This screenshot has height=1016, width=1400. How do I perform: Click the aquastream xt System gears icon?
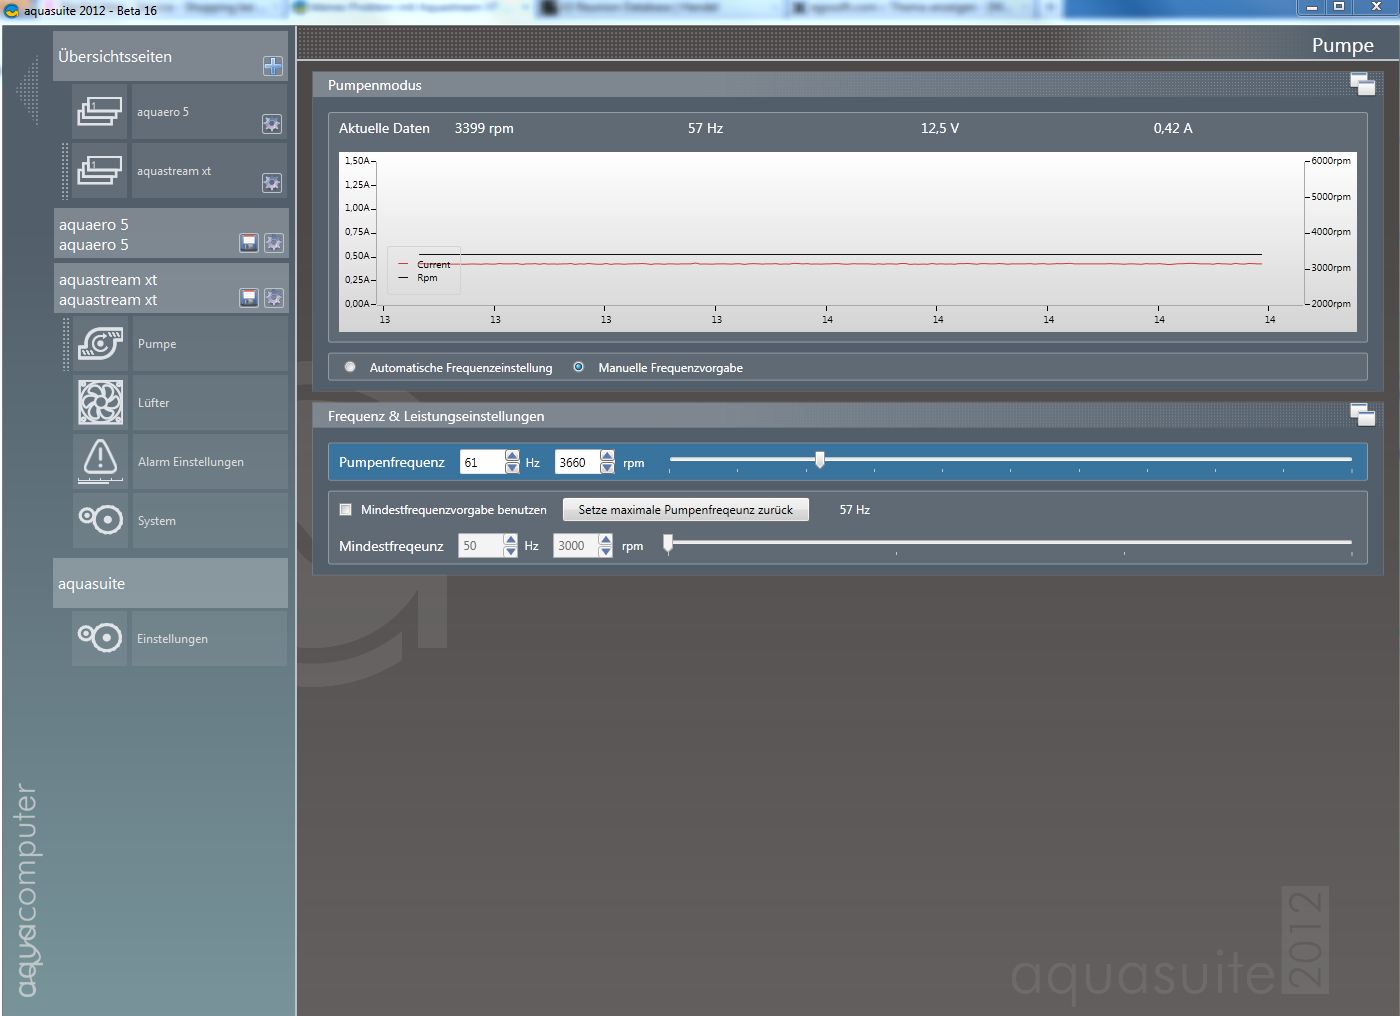pos(100,520)
